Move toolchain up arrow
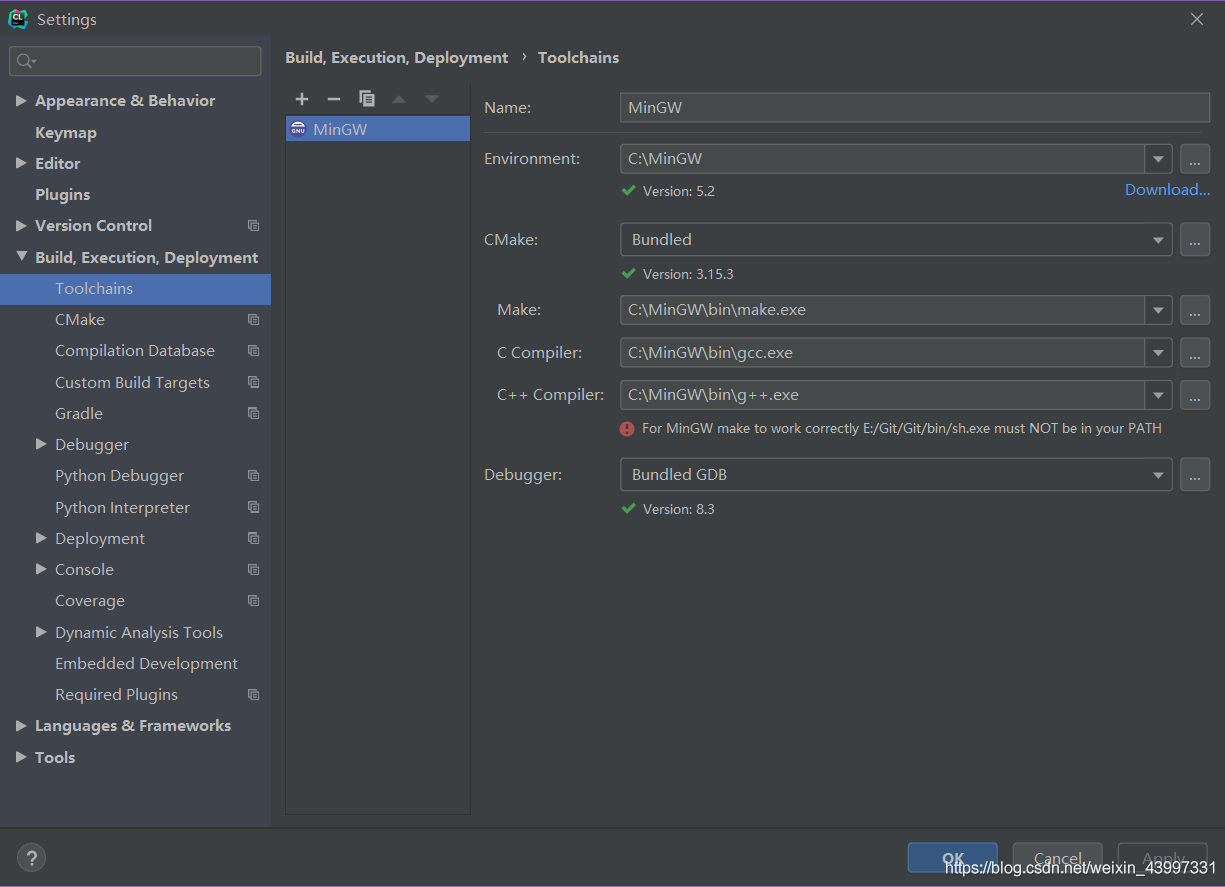The image size is (1225, 887). pyautogui.click(x=399, y=99)
